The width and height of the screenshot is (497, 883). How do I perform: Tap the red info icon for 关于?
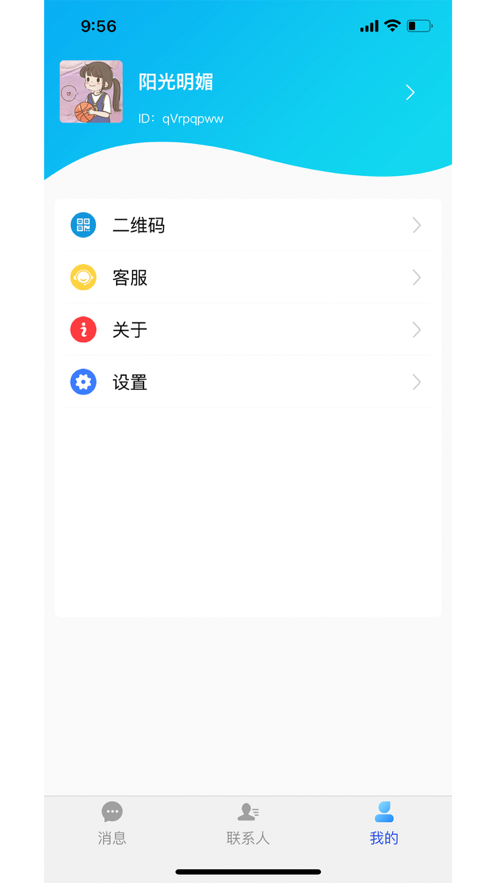(83, 329)
